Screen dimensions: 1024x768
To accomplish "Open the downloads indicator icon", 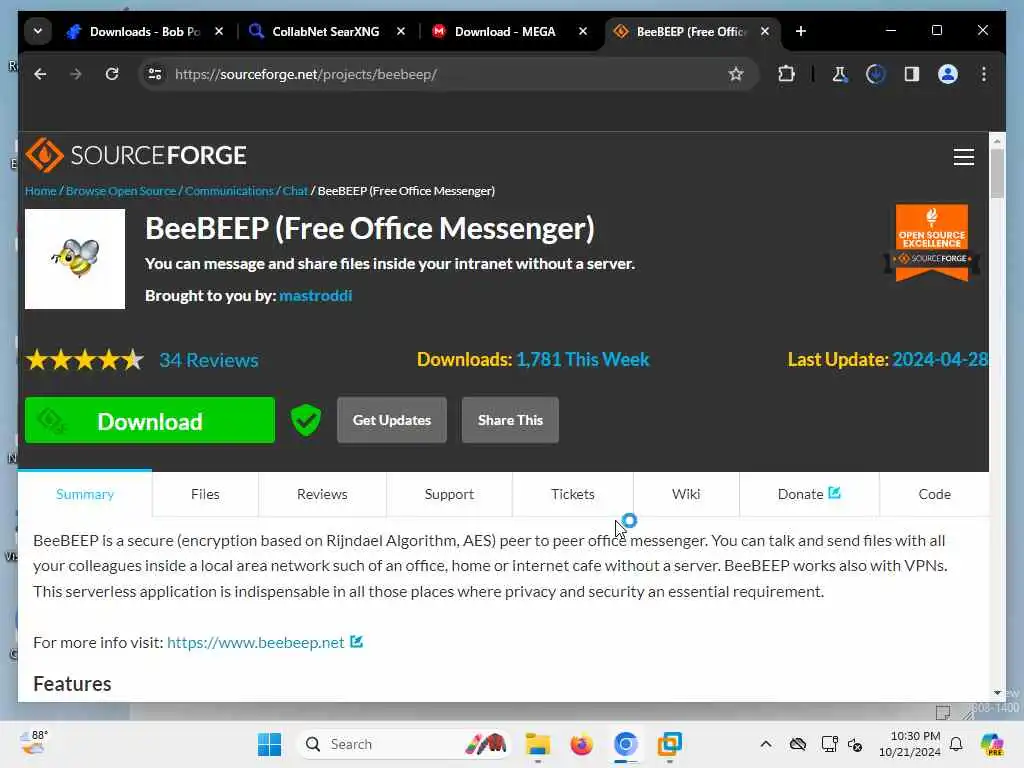I will pos(875,74).
